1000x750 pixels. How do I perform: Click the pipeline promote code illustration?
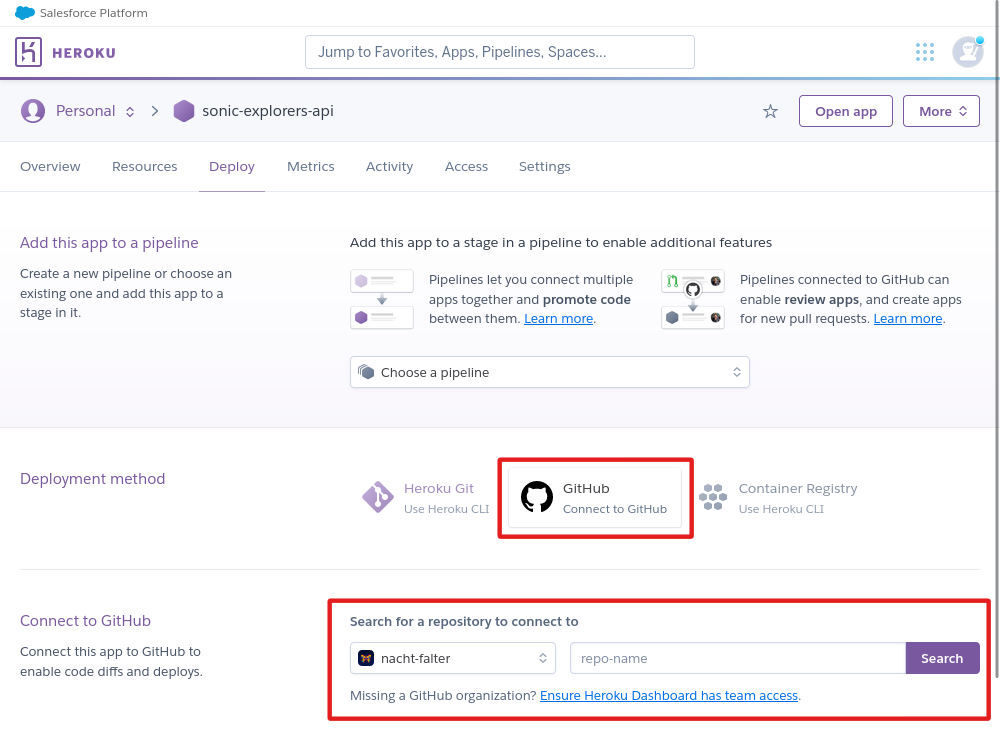click(381, 299)
